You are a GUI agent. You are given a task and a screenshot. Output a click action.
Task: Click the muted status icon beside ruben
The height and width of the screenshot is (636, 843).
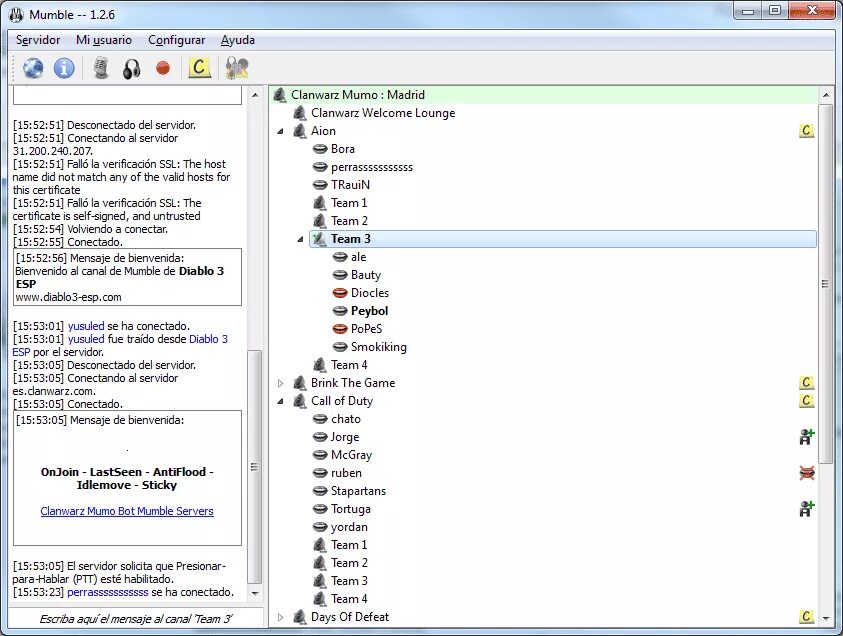point(807,473)
